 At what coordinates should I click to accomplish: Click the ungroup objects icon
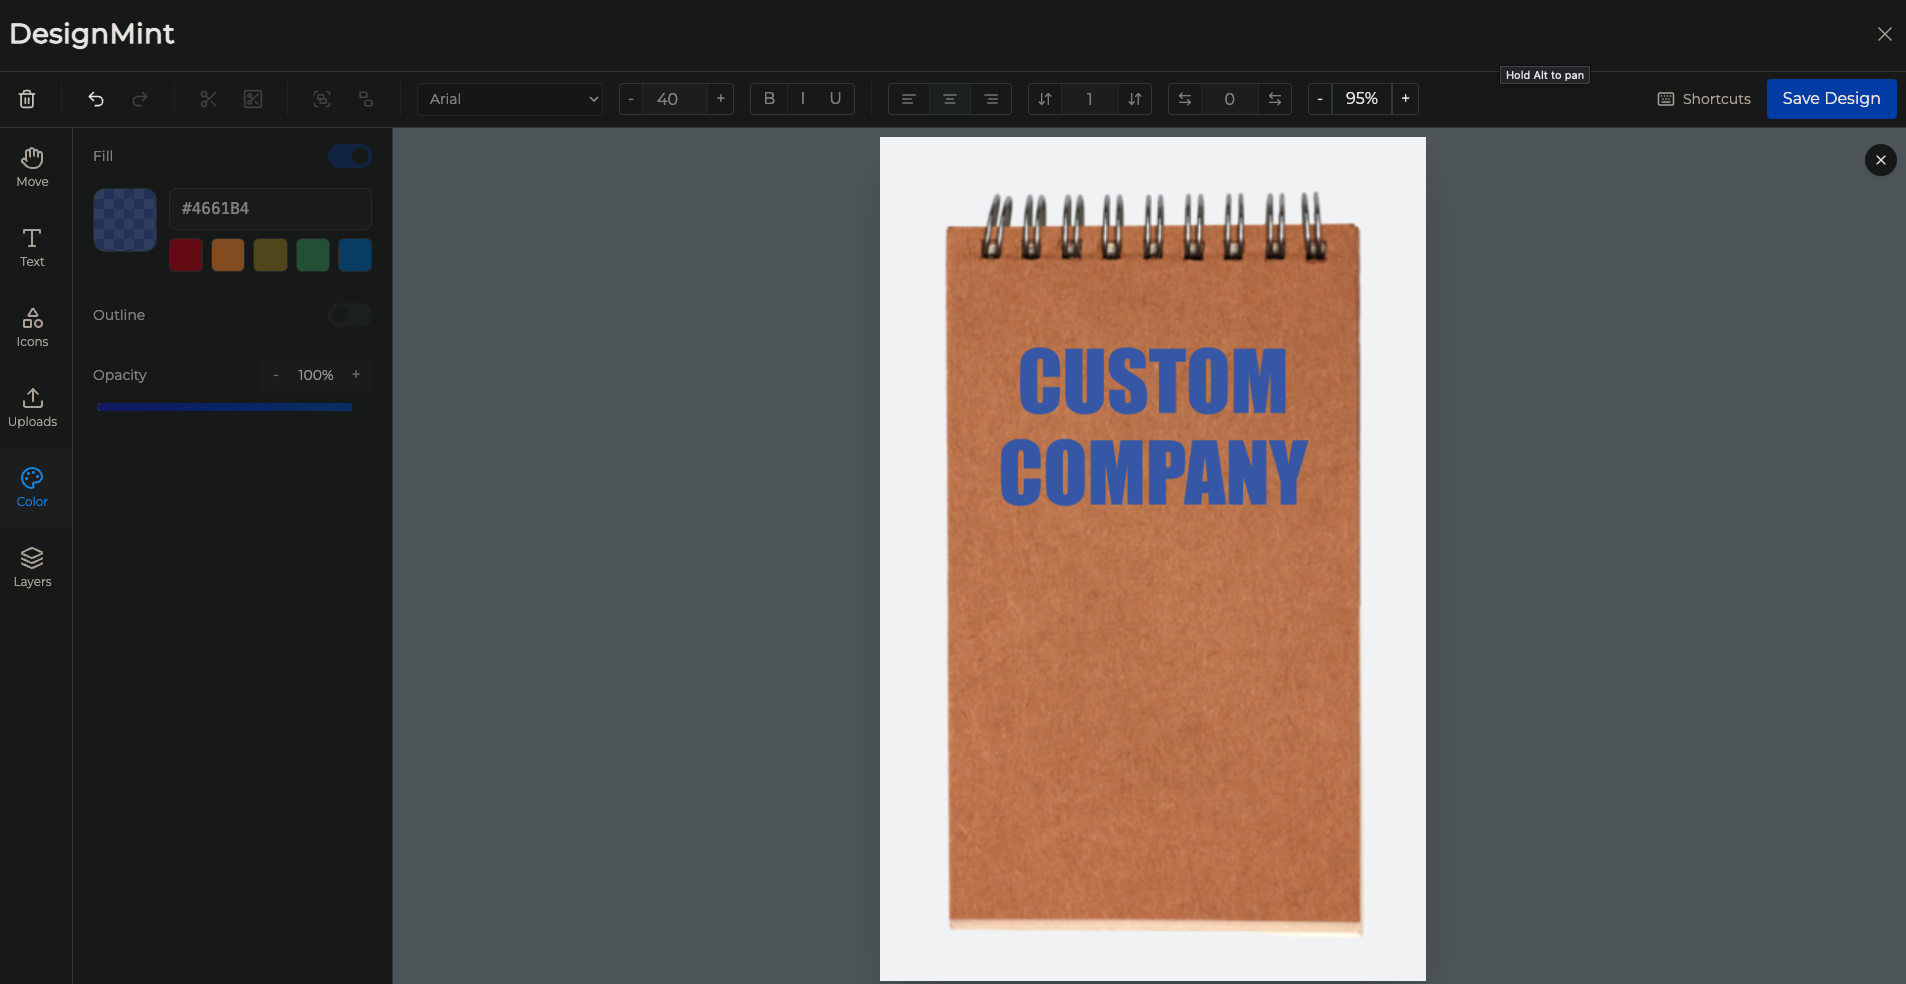coord(366,99)
